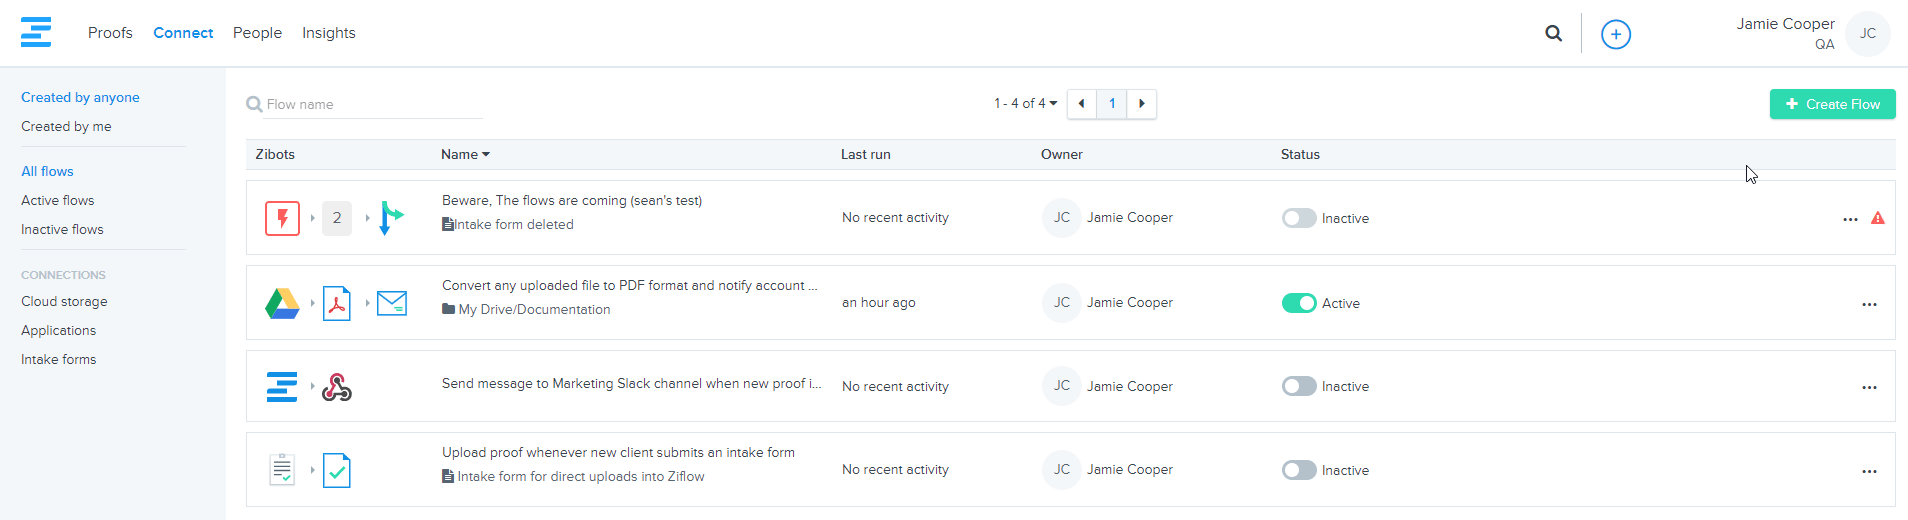
Task: Click the red warning triangle icon
Action: (x=1877, y=218)
